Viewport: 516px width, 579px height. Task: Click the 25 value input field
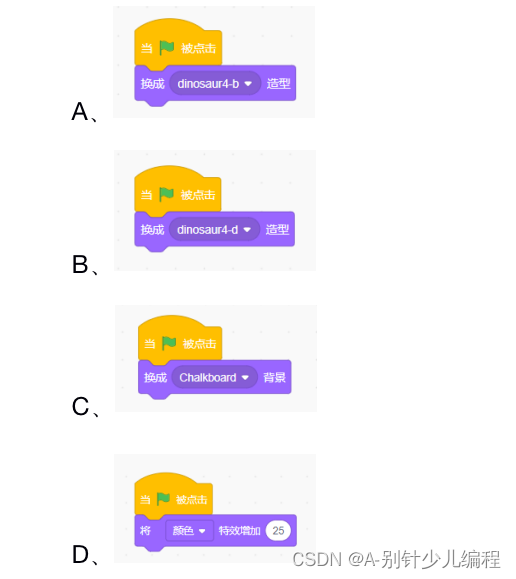click(278, 531)
